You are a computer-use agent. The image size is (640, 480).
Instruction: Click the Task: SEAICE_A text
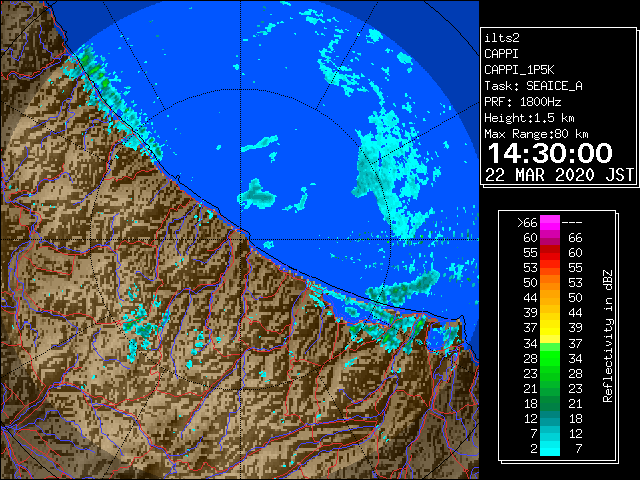pos(533,86)
